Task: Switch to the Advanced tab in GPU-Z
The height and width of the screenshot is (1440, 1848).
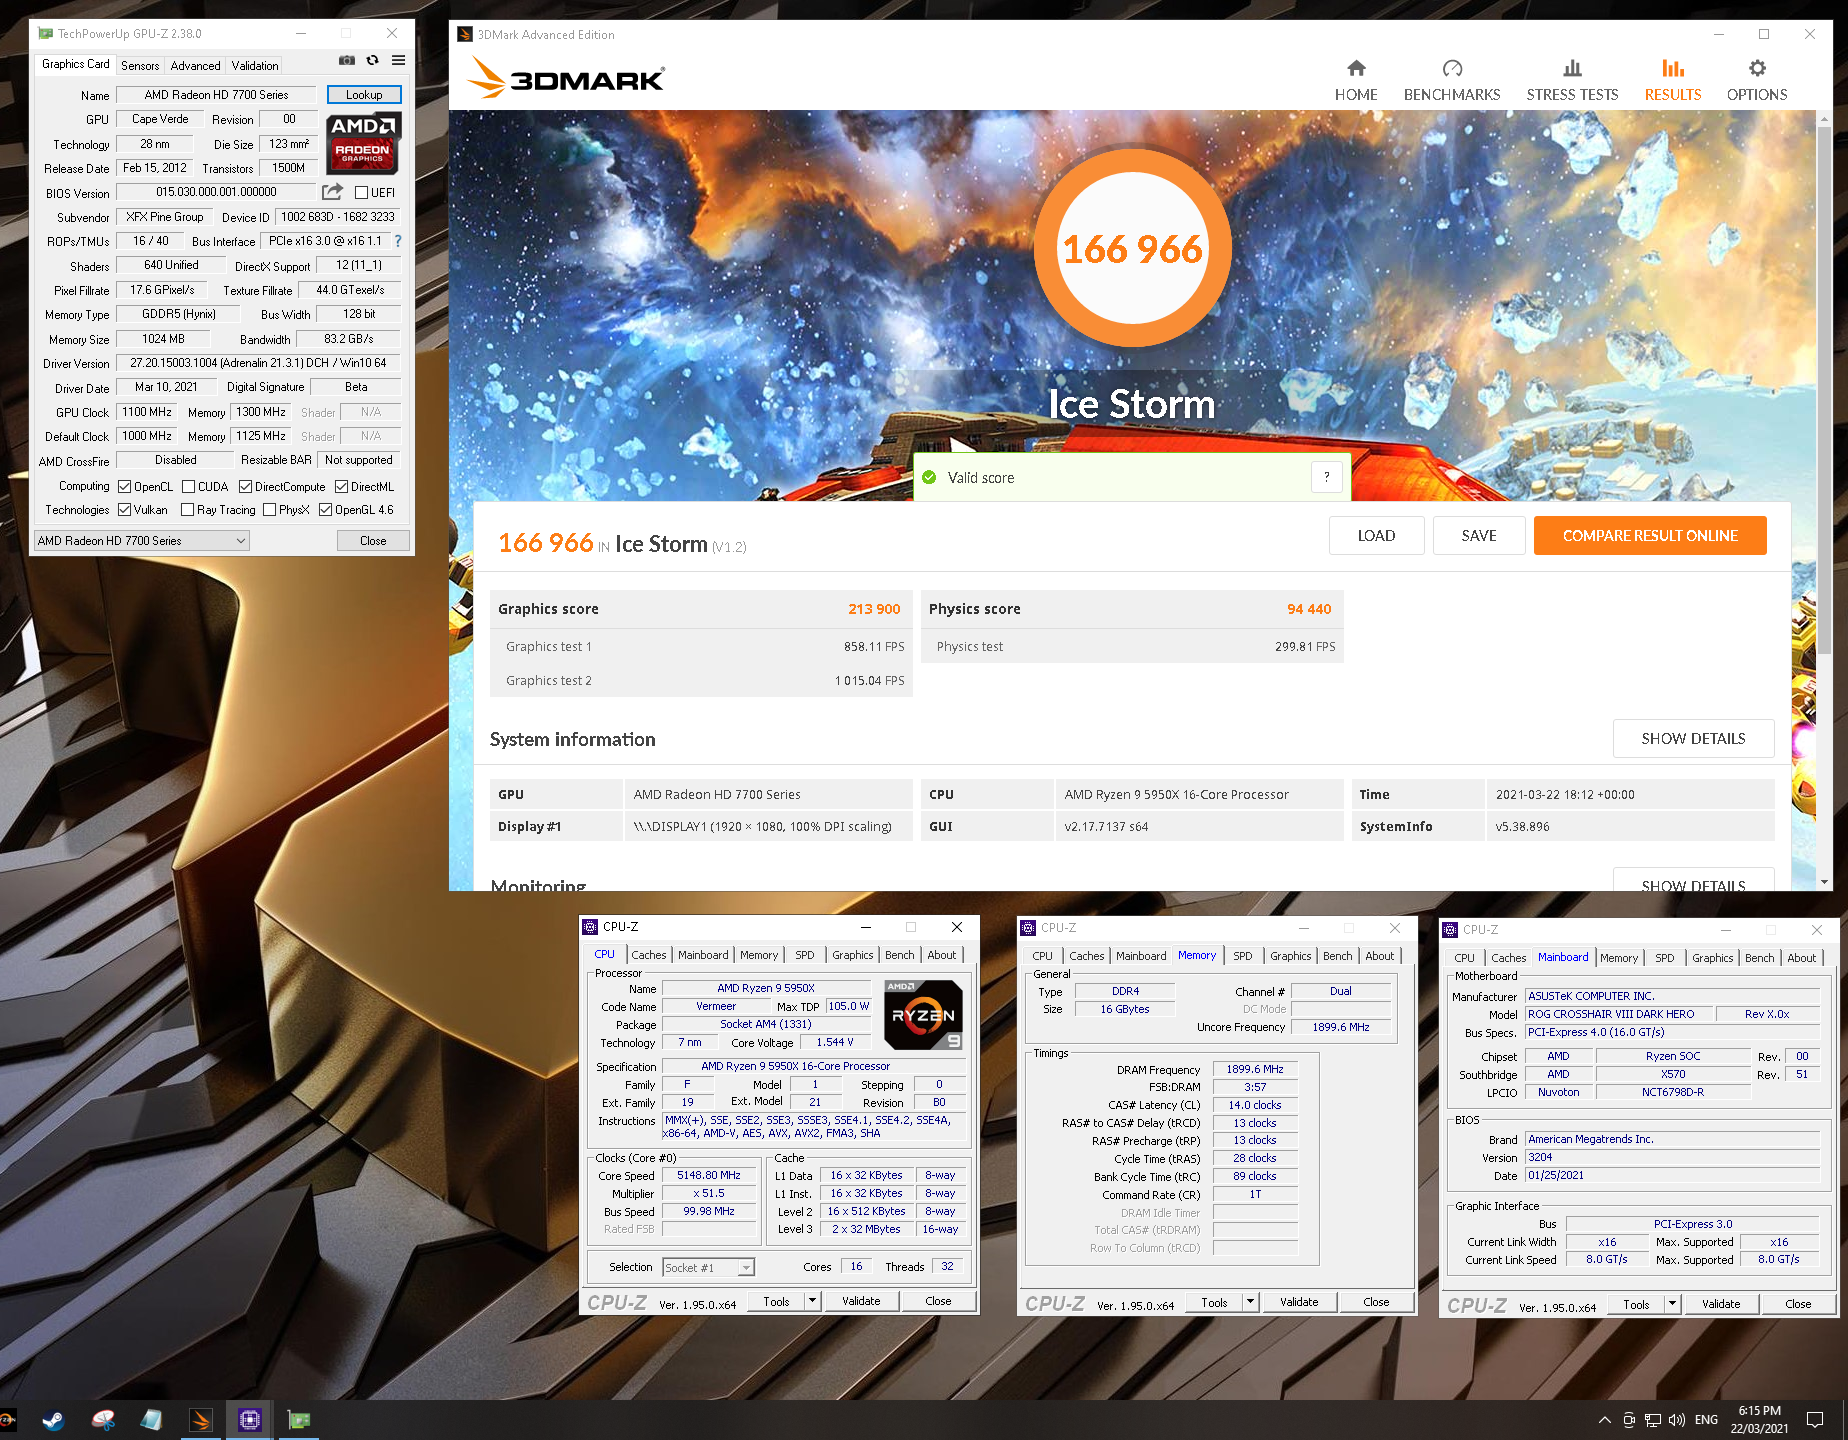Action: pyautogui.click(x=195, y=65)
